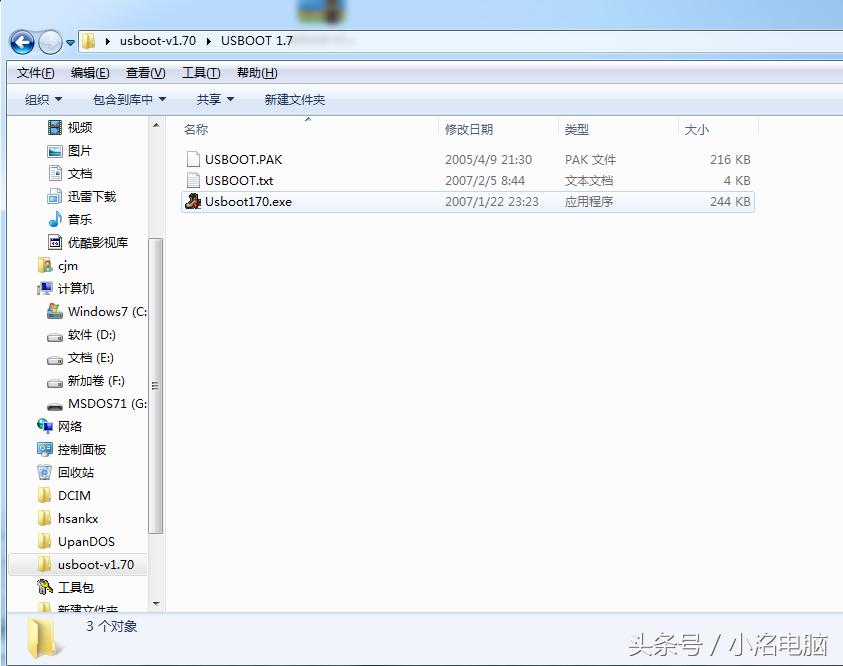
Task: Open the 查看 menu
Action: (x=144, y=72)
